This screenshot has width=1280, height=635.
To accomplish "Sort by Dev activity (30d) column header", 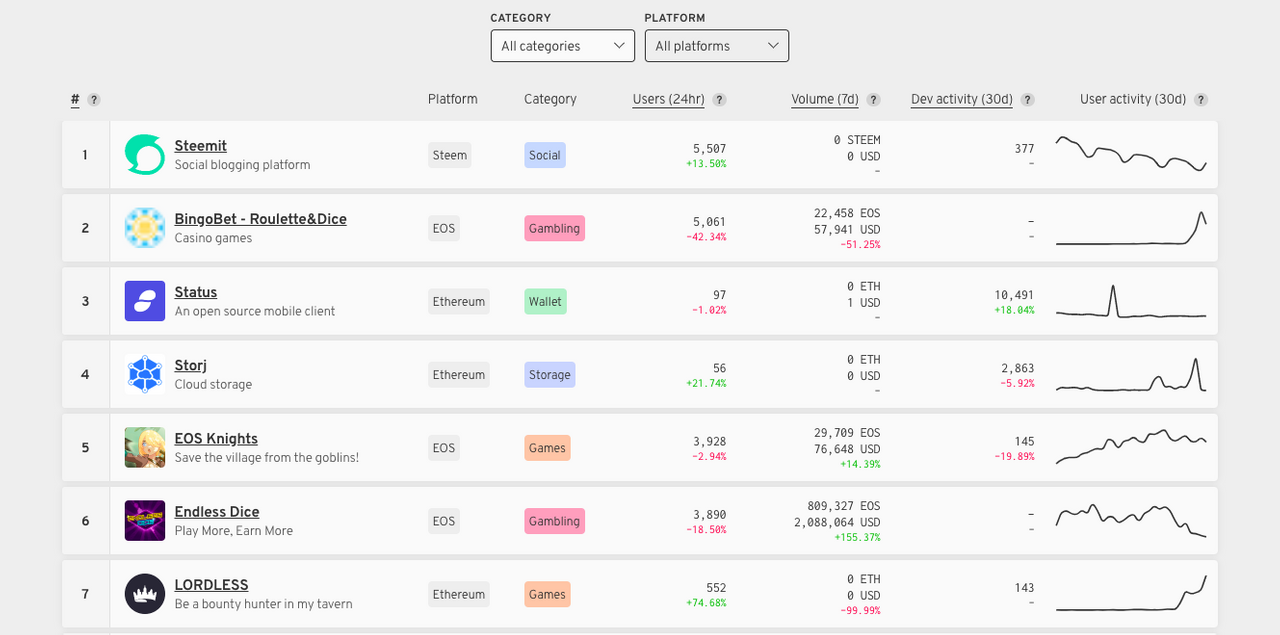I will [962, 100].
